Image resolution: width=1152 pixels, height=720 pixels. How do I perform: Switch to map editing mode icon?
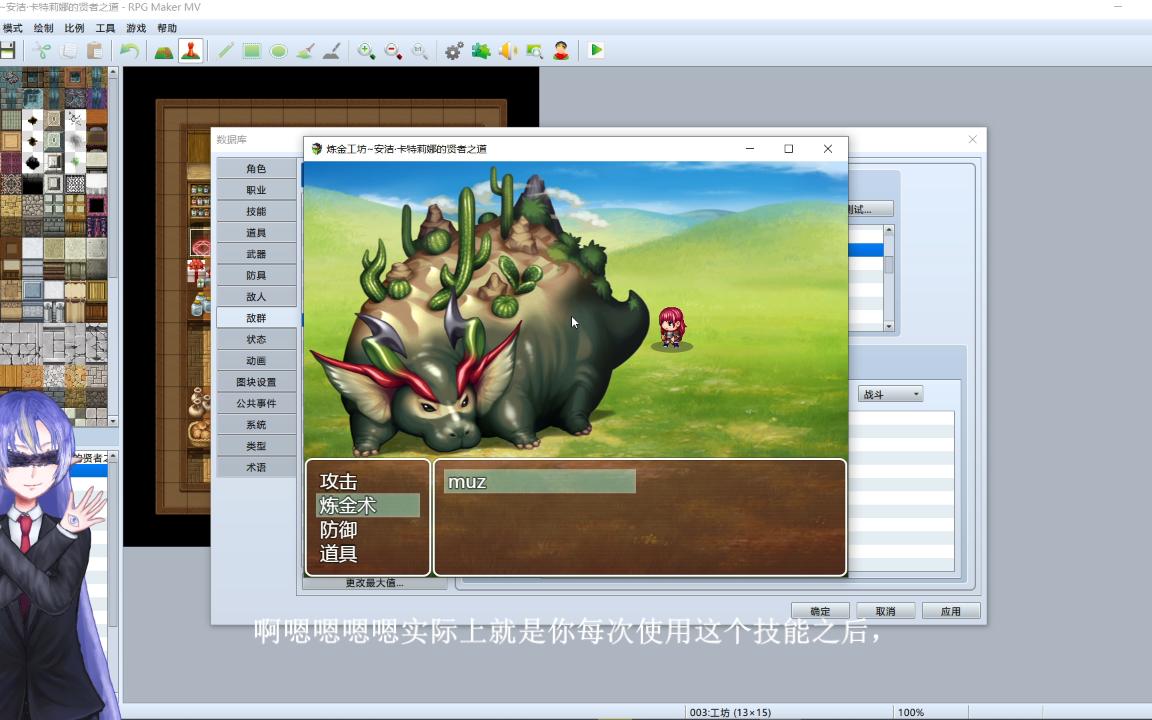(163, 50)
